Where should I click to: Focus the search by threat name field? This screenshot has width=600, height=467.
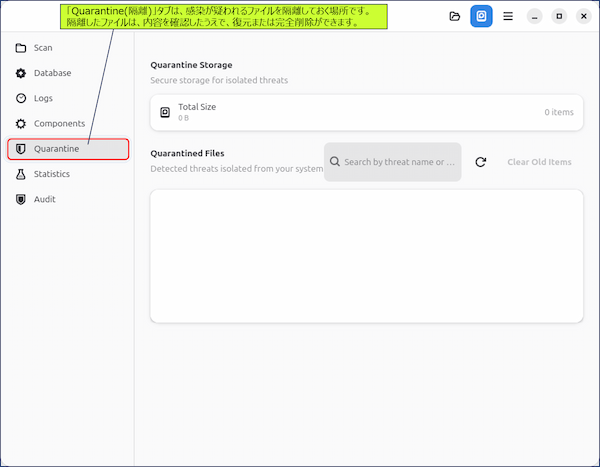pos(393,162)
